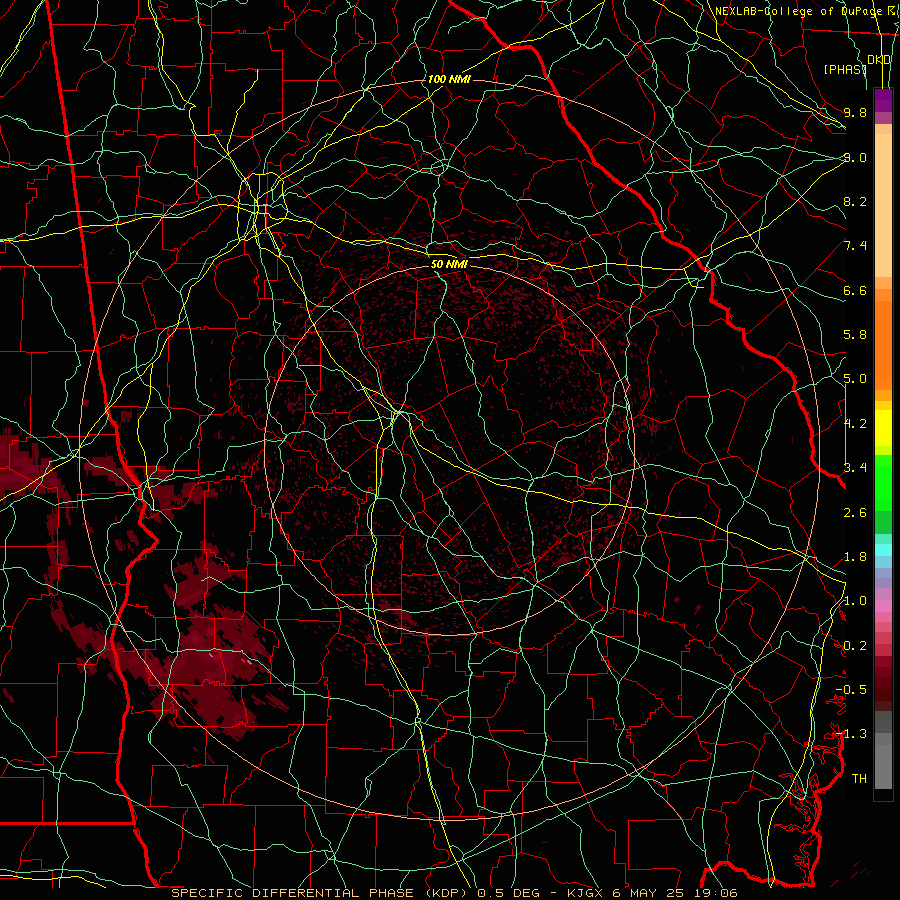This screenshot has width=900, height=900.
Task: Pick the peach segment of the color bar
Action: click(x=883, y=205)
